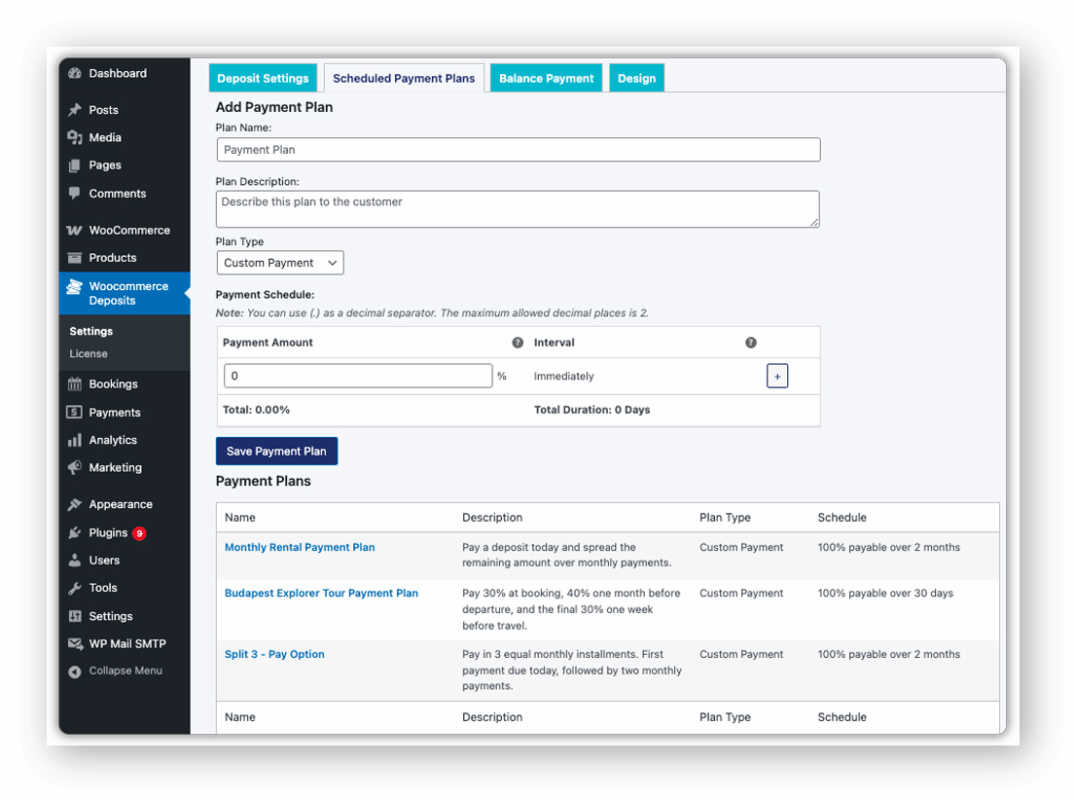Click the Collapse Menu arrow icon
The width and height of the screenshot is (1074, 800).
click(75, 671)
